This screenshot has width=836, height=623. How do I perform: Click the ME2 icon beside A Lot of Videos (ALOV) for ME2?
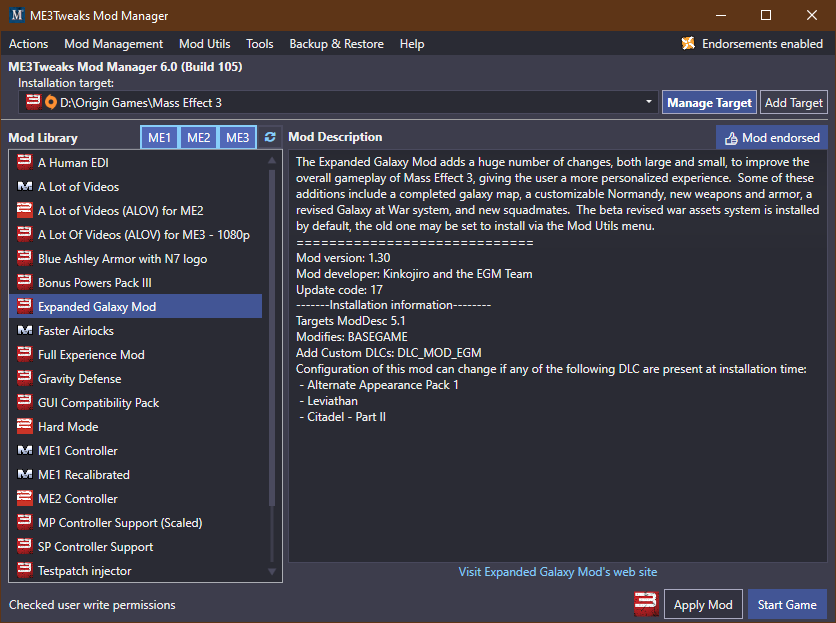(x=25, y=210)
